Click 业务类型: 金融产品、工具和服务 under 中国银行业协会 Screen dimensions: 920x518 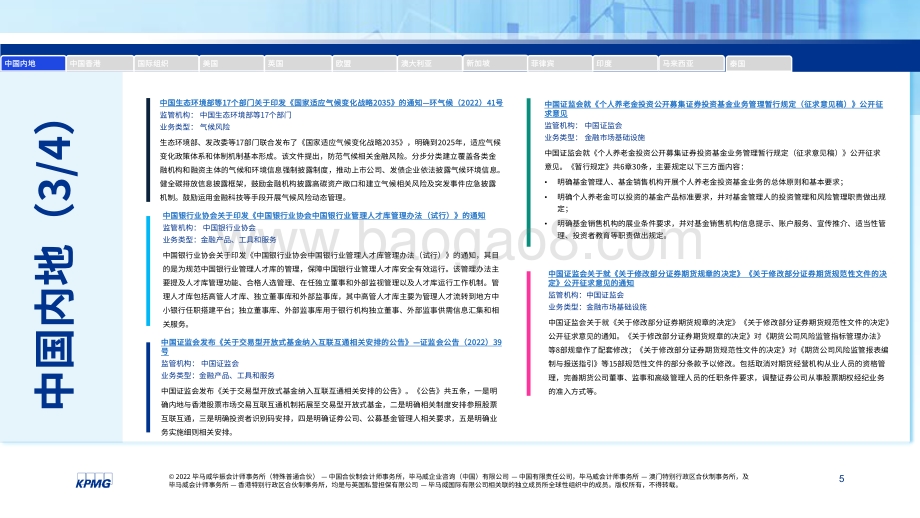tap(219, 240)
